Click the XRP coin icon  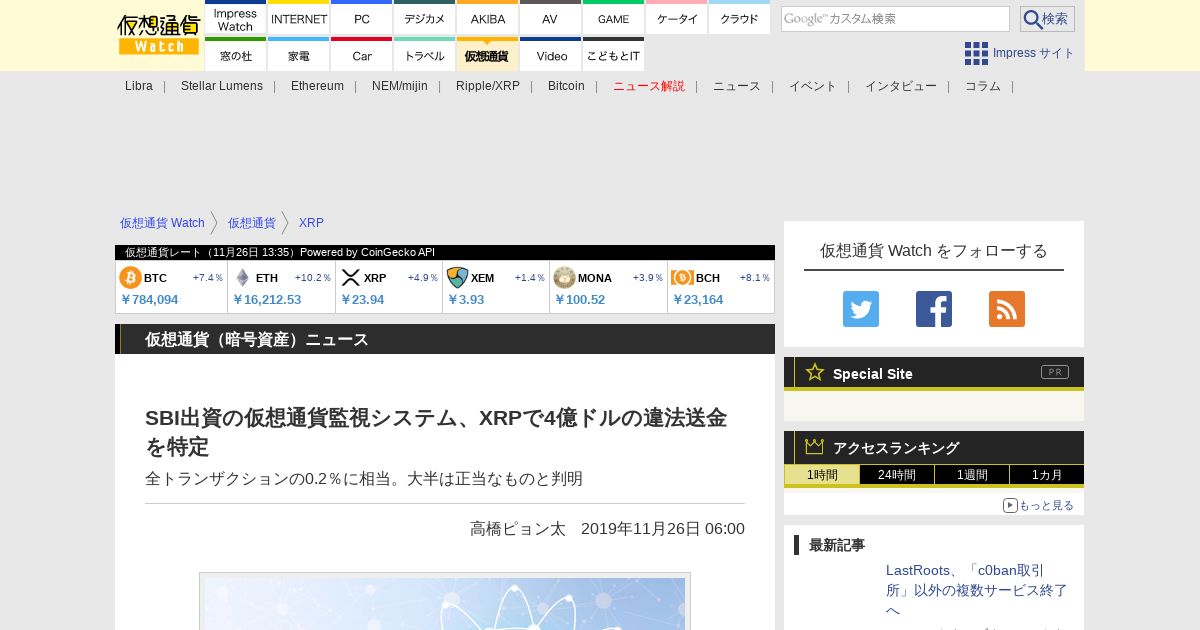point(350,277)
